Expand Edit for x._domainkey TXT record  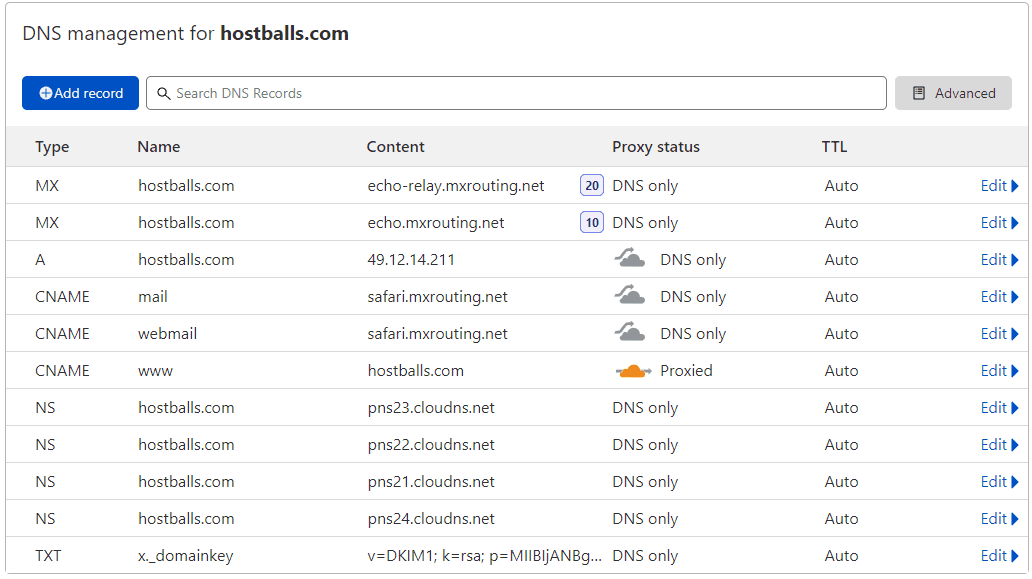pos(999,555)
